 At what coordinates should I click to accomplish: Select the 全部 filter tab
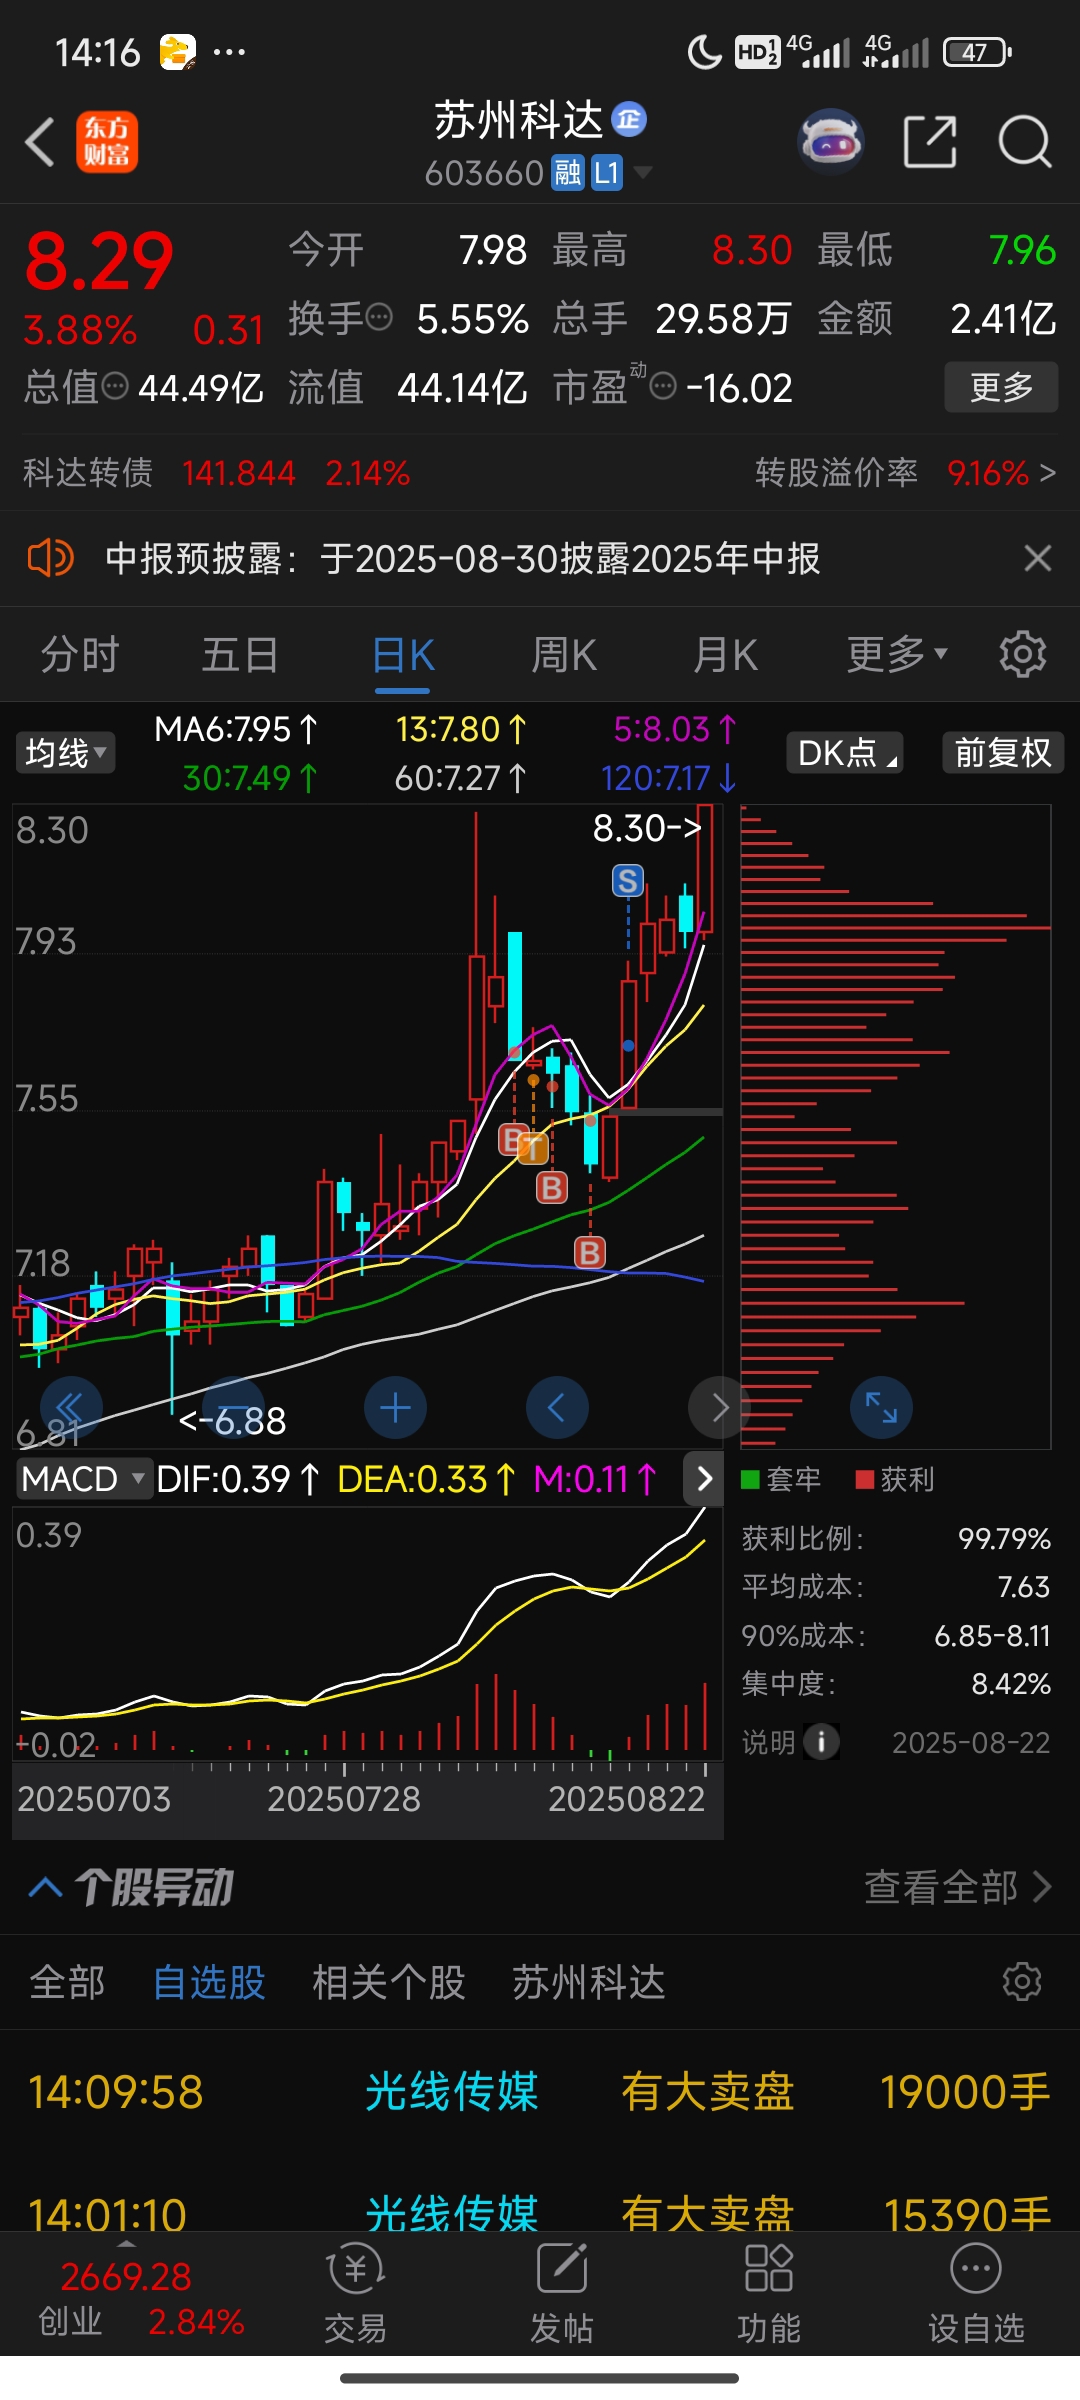click(x=67, y=1982)
